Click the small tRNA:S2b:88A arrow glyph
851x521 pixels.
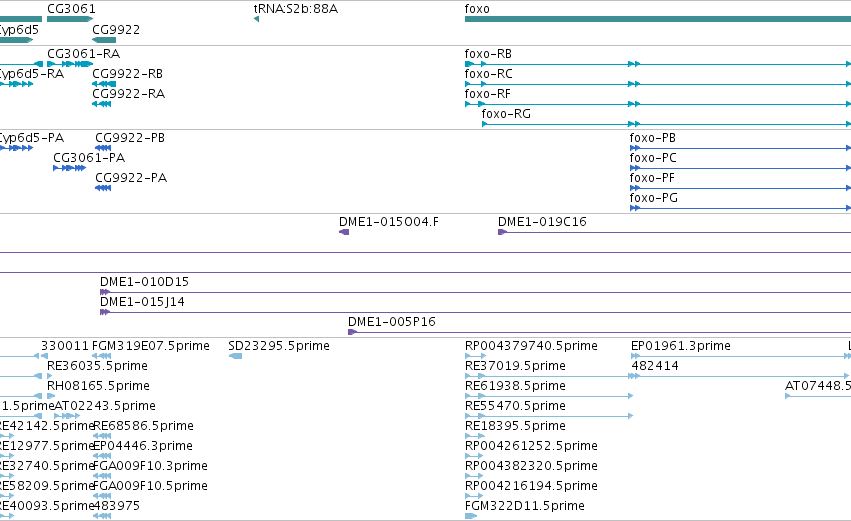click(x=256, y=20)
